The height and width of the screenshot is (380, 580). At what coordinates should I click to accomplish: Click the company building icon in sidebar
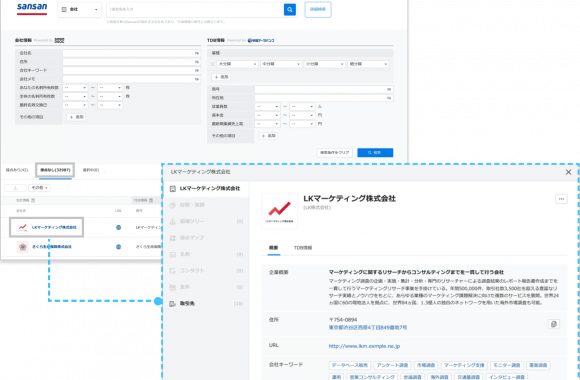[x=172, y=189]
